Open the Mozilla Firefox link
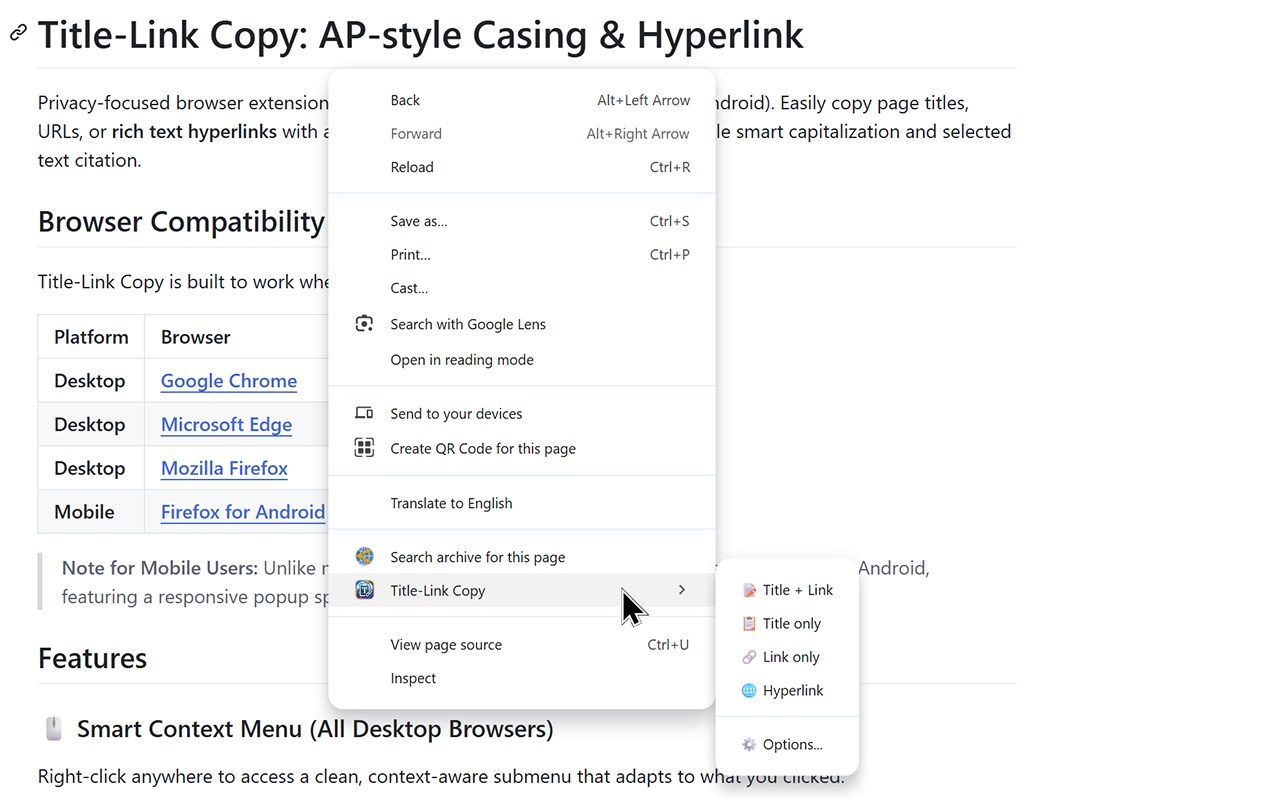 pyautogui.click(x=224, y=468)
